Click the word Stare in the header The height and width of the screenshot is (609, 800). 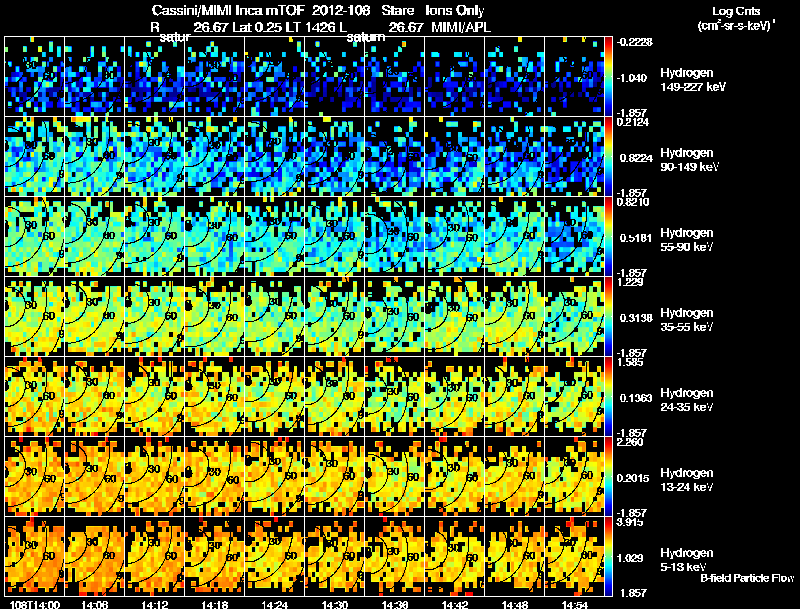[x=397, y=11]
